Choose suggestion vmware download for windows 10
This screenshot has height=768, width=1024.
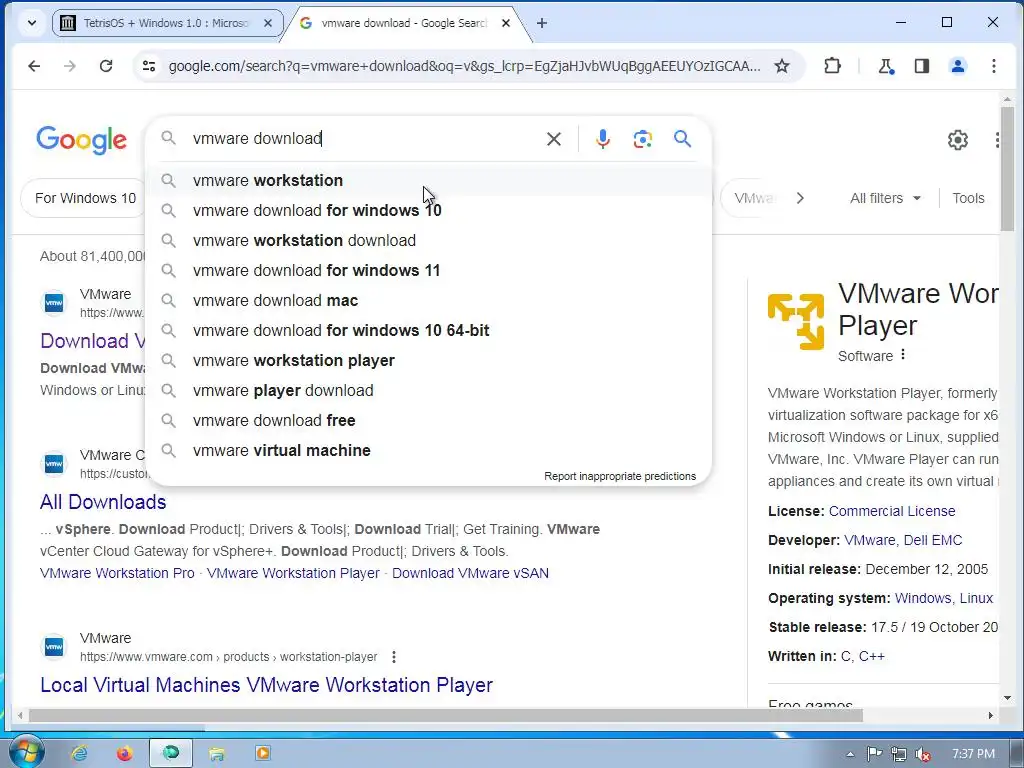[x=428, y=210]
